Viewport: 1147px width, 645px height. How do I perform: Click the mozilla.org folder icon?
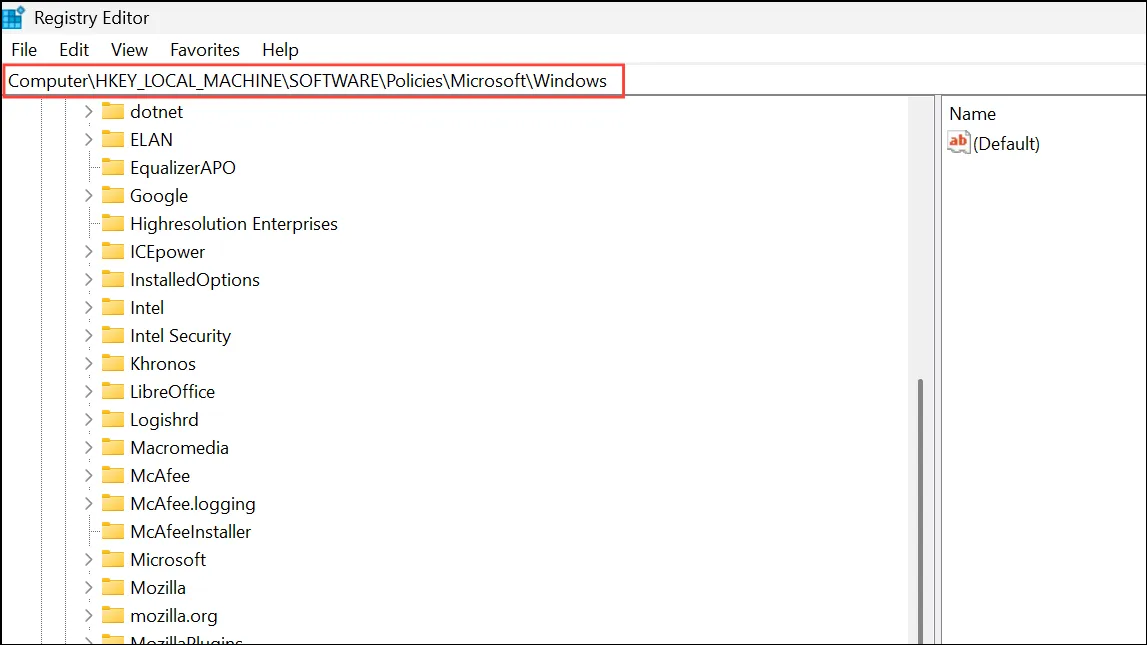pos(113,615)
